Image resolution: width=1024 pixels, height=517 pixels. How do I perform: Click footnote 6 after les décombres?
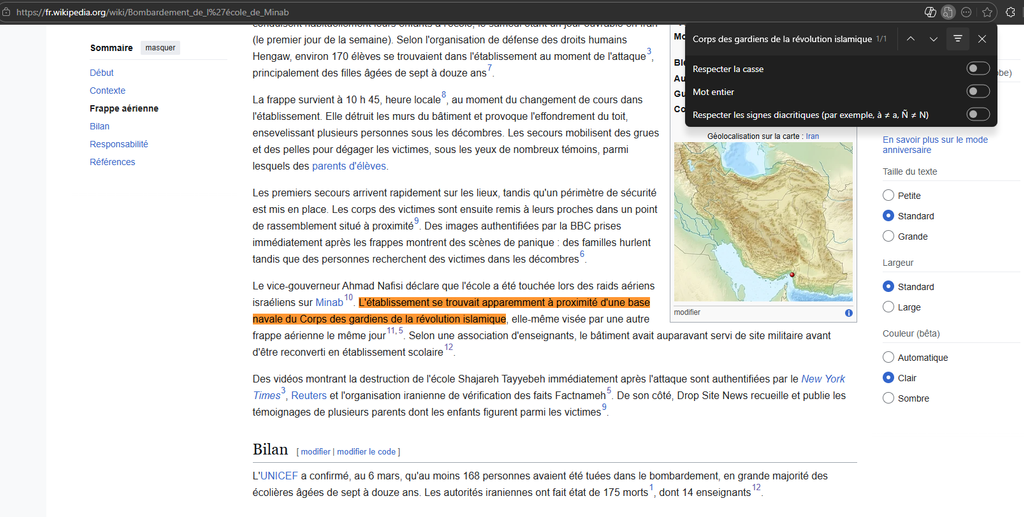click(582, 255)
